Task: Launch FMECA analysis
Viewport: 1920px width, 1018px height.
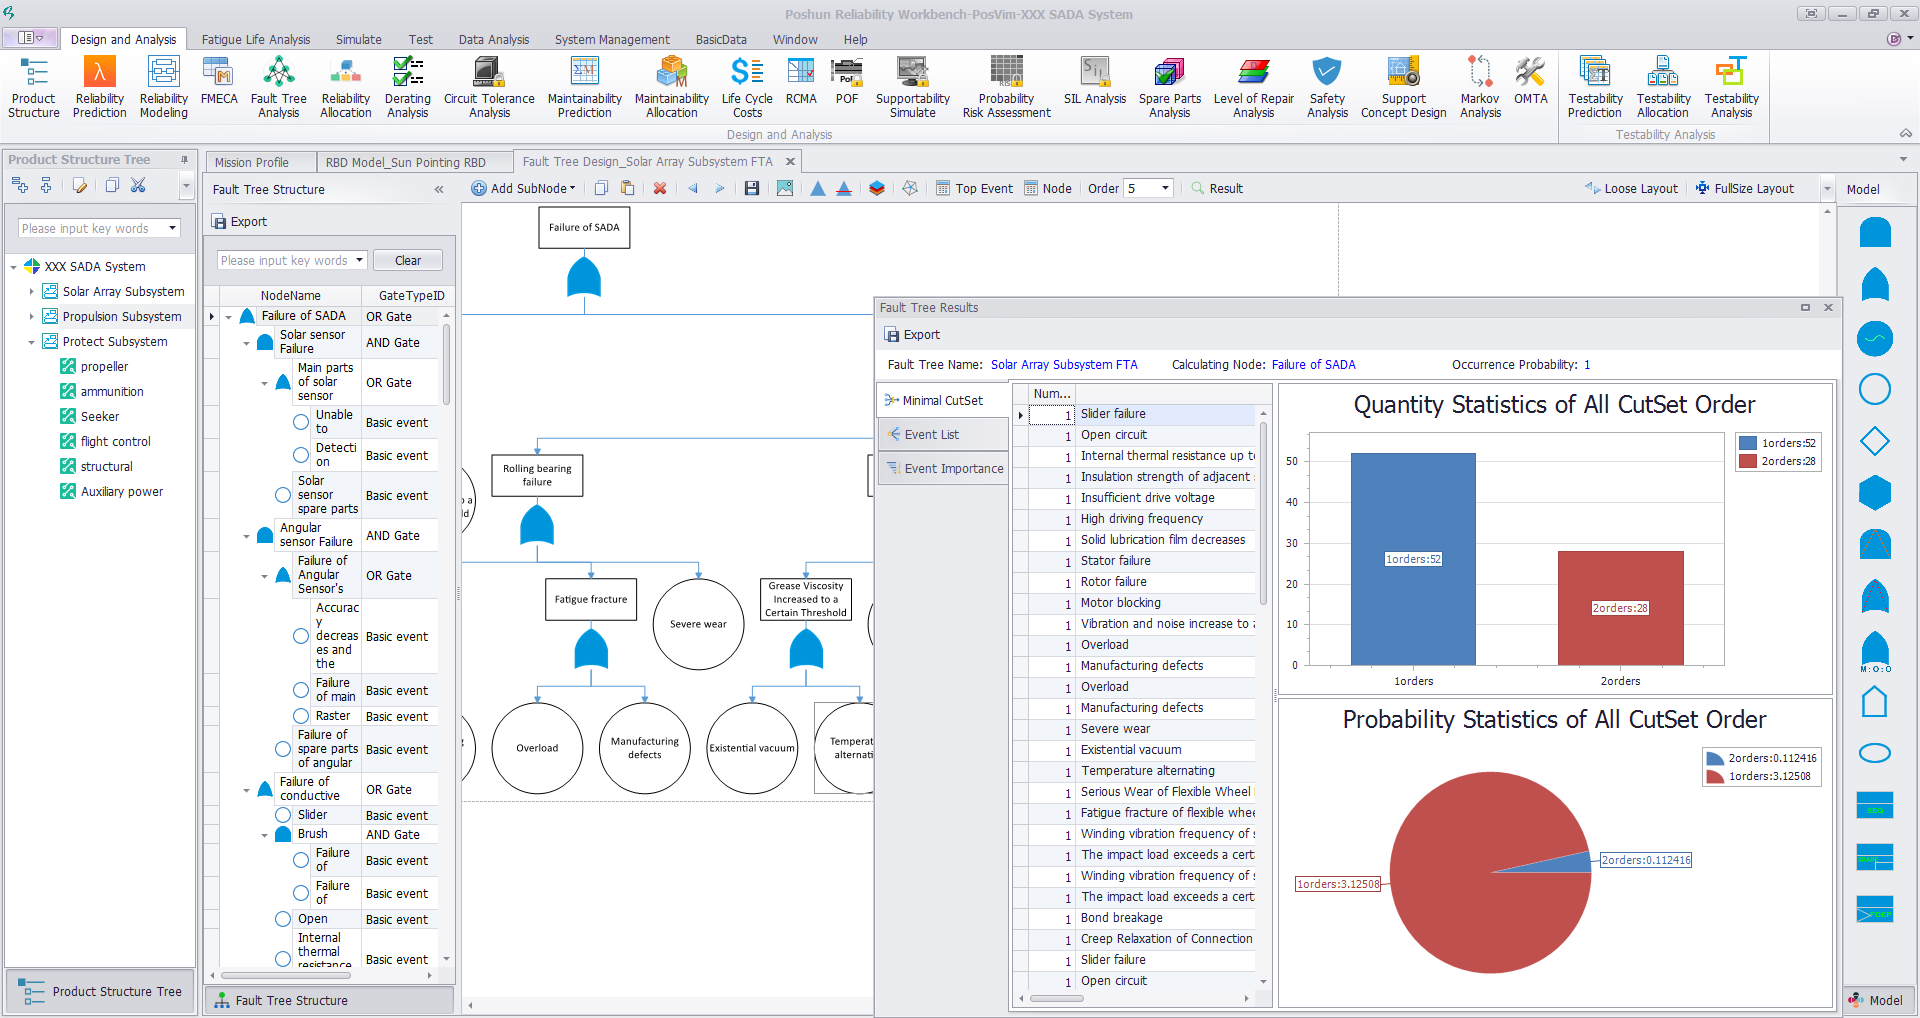Action: point(219,82)
